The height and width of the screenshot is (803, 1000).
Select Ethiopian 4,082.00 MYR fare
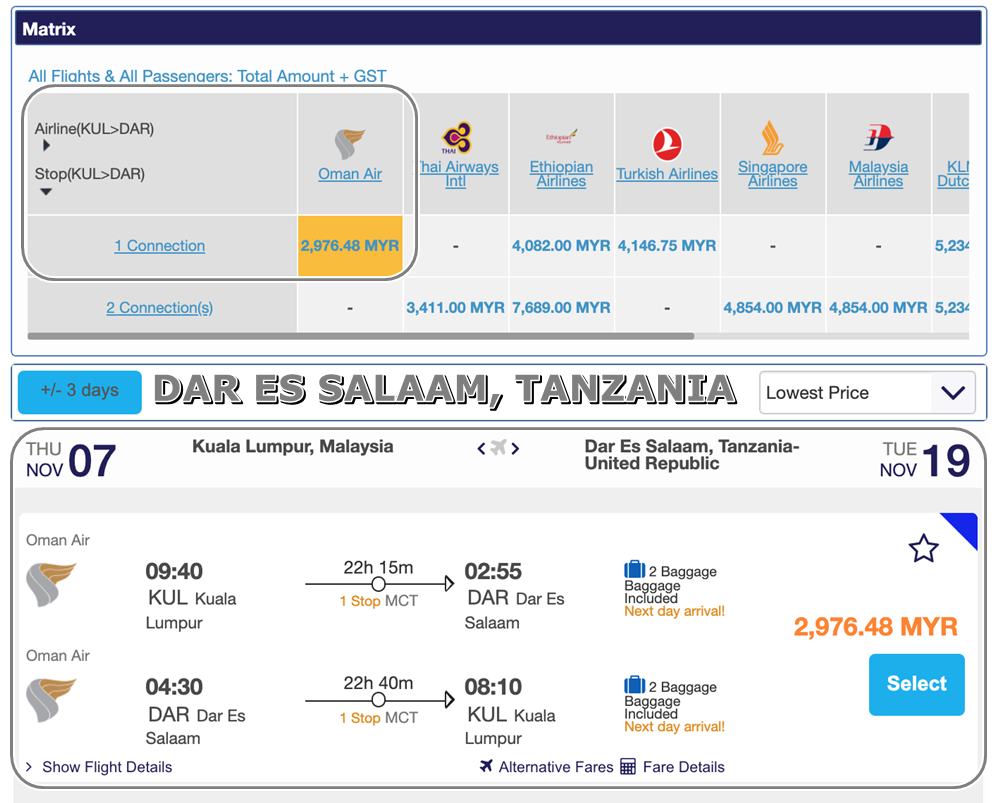coord(561,246)
